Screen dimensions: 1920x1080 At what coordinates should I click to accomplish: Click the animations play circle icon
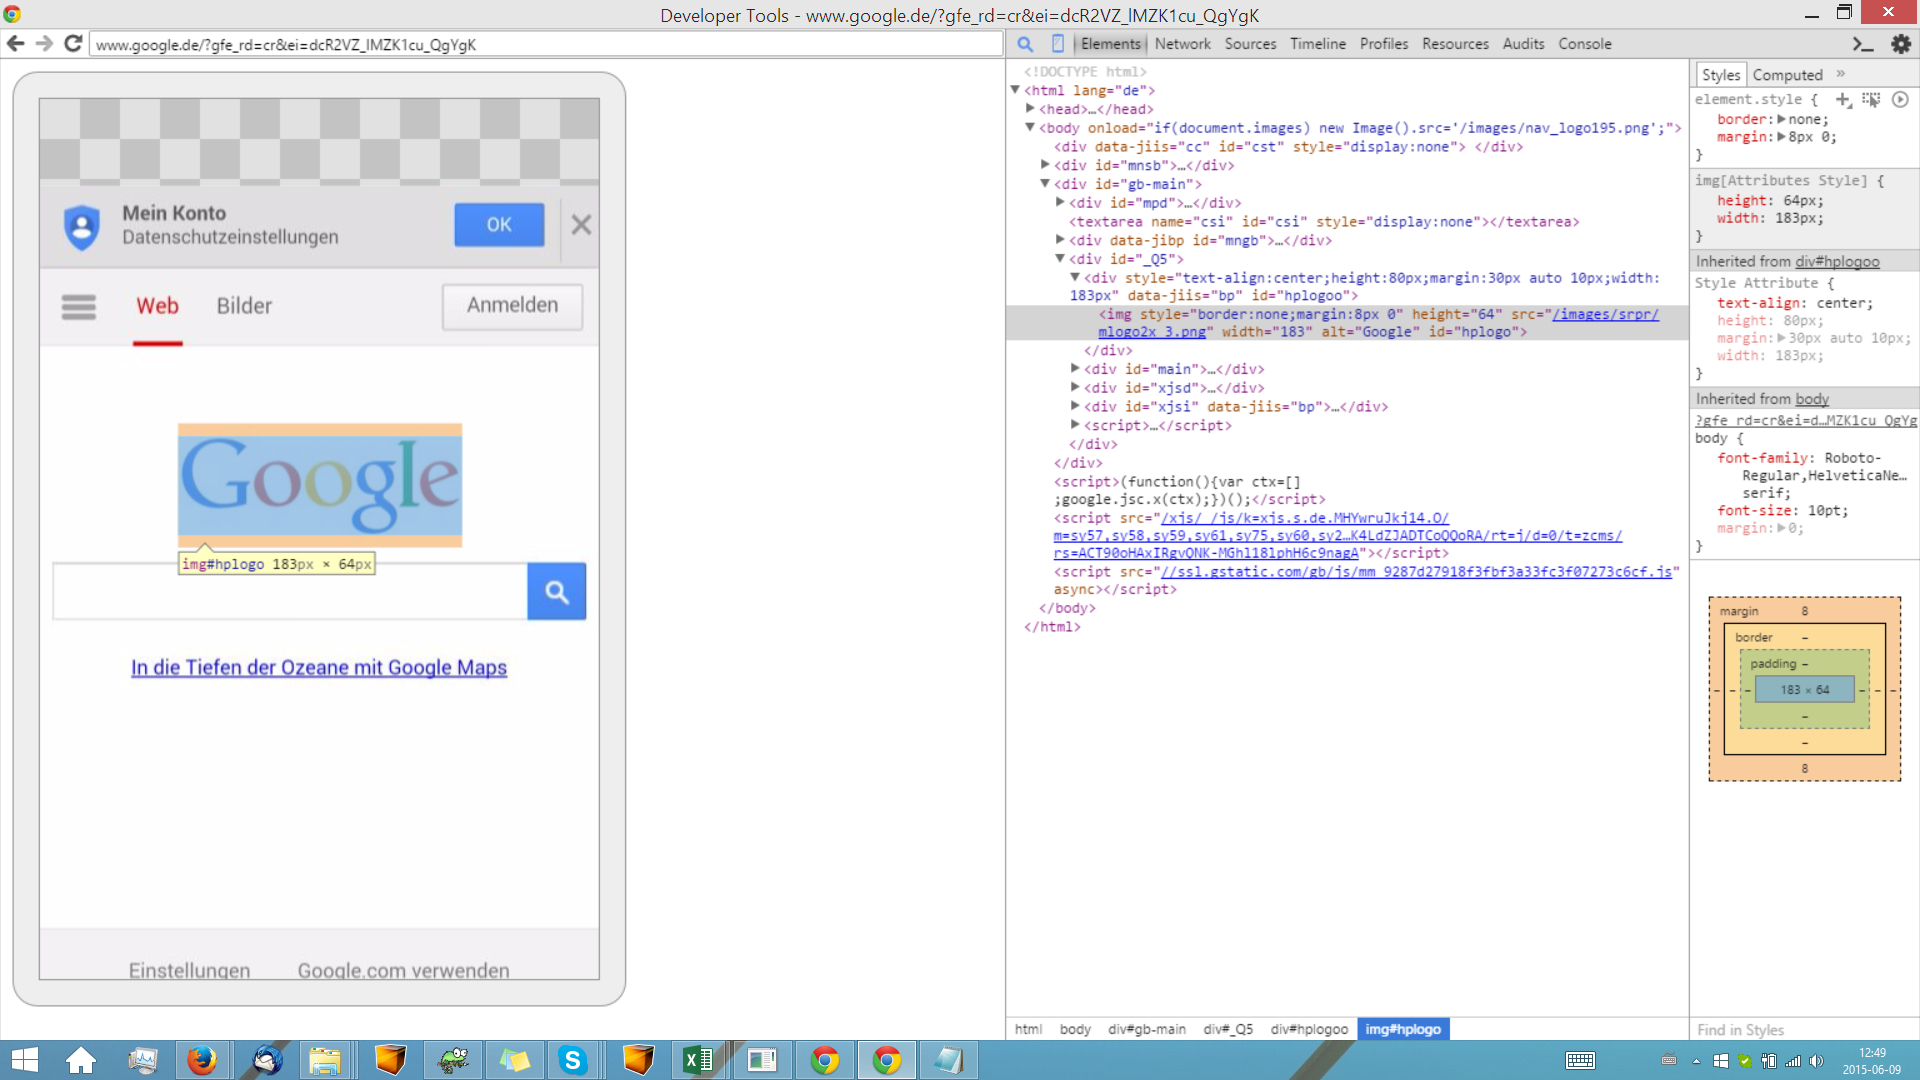[1900, 99]
